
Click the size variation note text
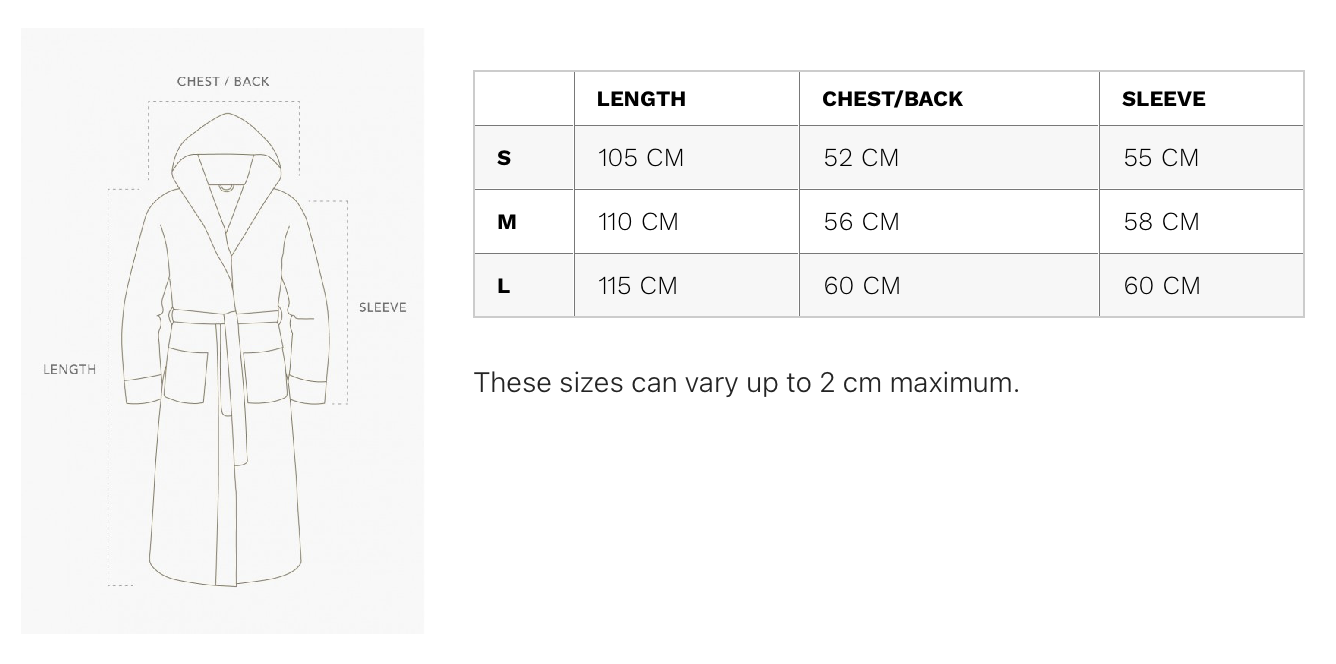(746, 383)
